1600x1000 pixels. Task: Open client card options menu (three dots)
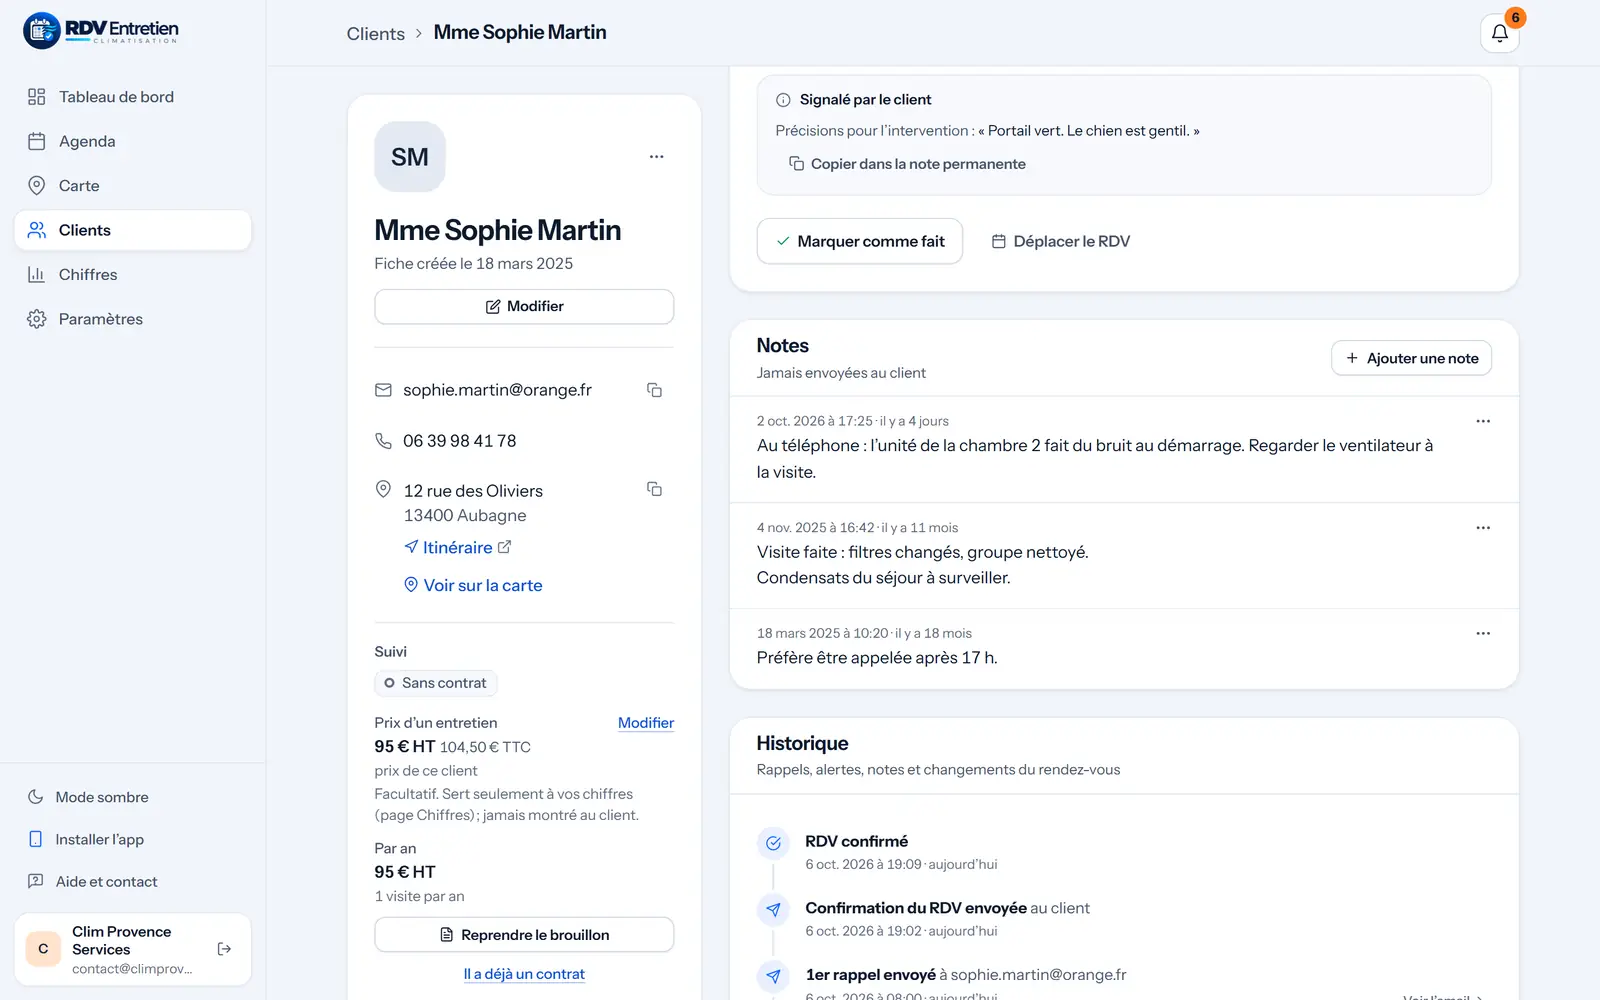[x=656, y=157]
